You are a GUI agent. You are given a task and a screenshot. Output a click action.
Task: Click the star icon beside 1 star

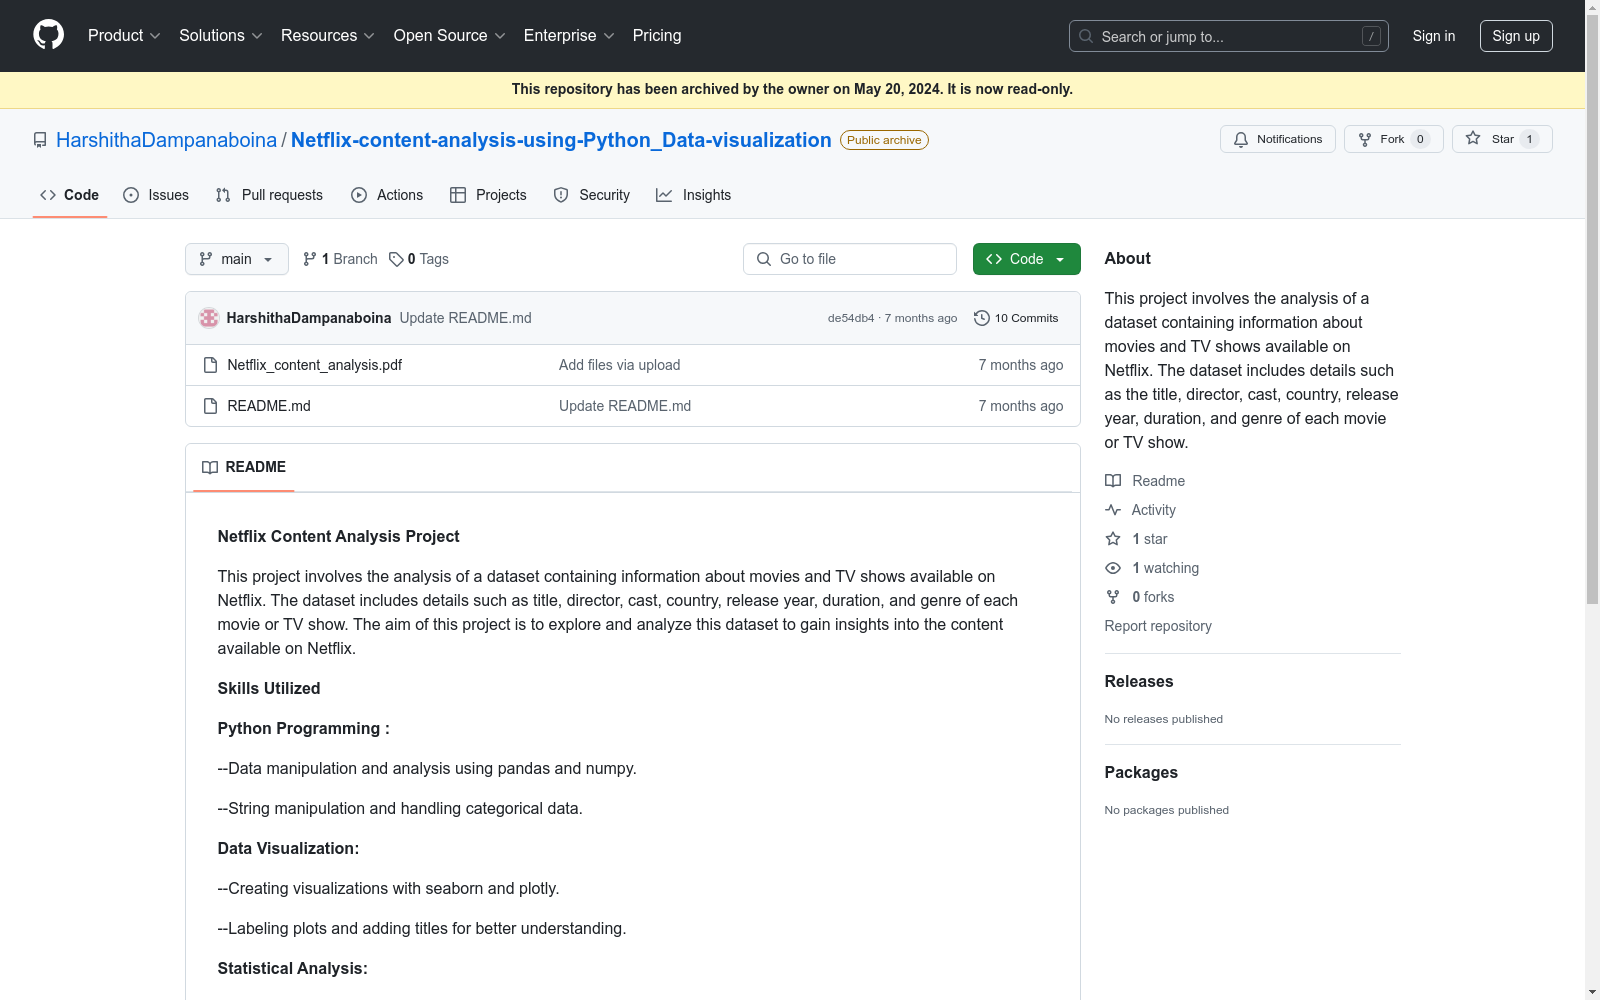(1113, 539)
